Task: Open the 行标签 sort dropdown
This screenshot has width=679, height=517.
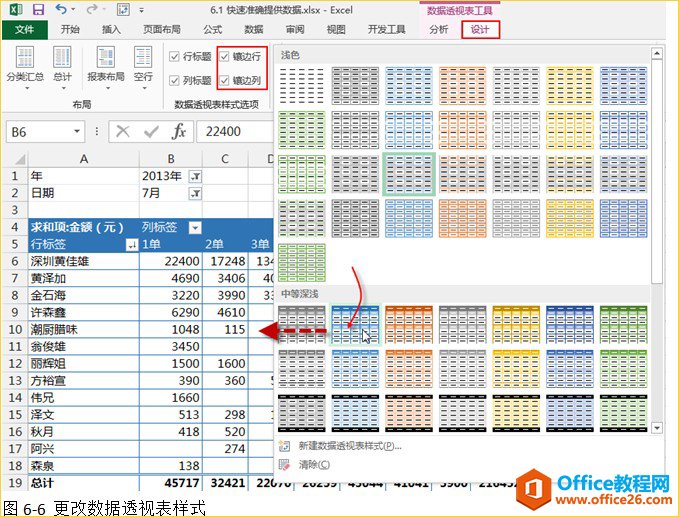Action: [x=132, y=245]
